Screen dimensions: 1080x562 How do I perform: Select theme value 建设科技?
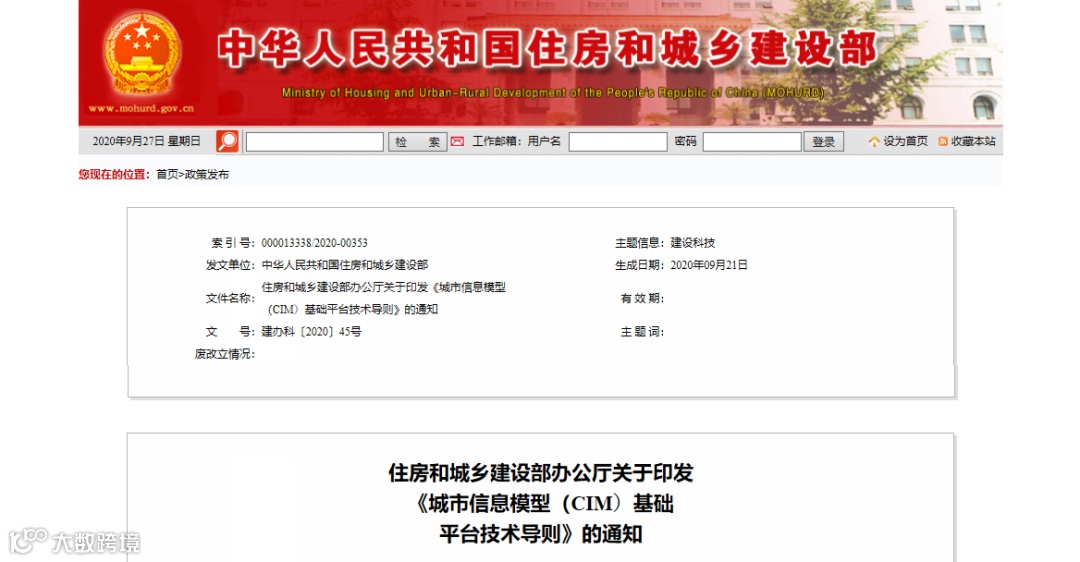point(693,243)
